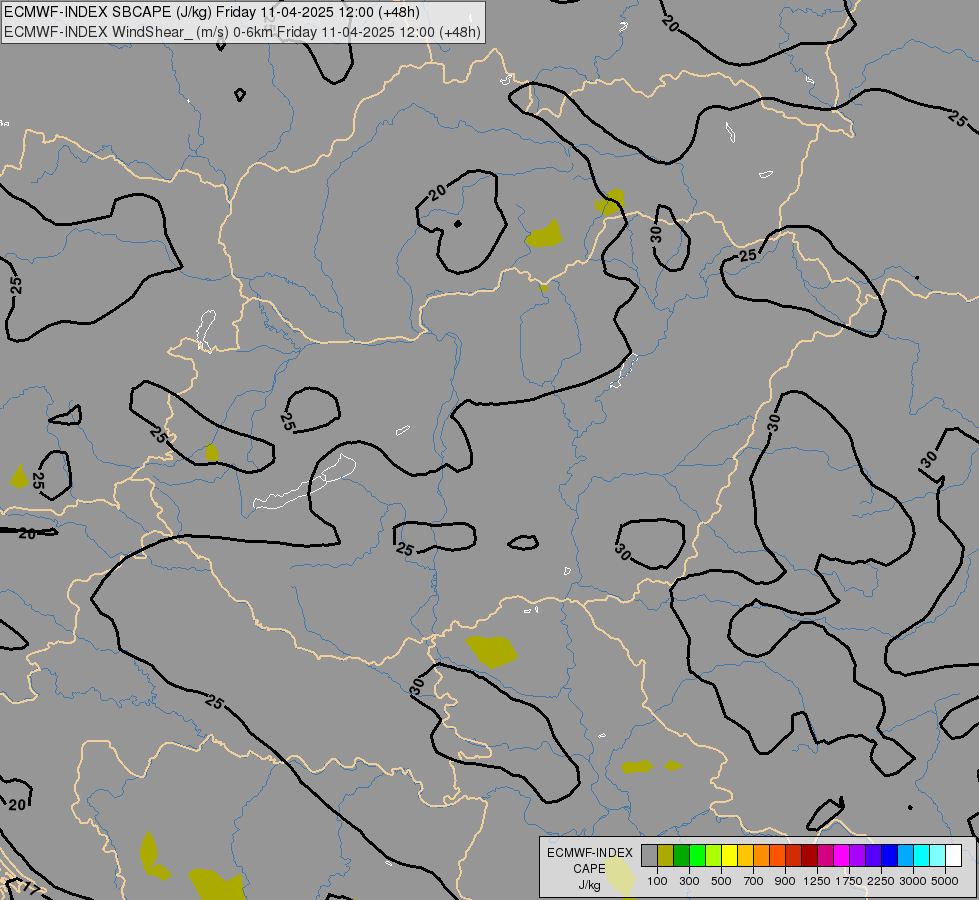Click the '5000' legend tick label

(x=945, y=881)
